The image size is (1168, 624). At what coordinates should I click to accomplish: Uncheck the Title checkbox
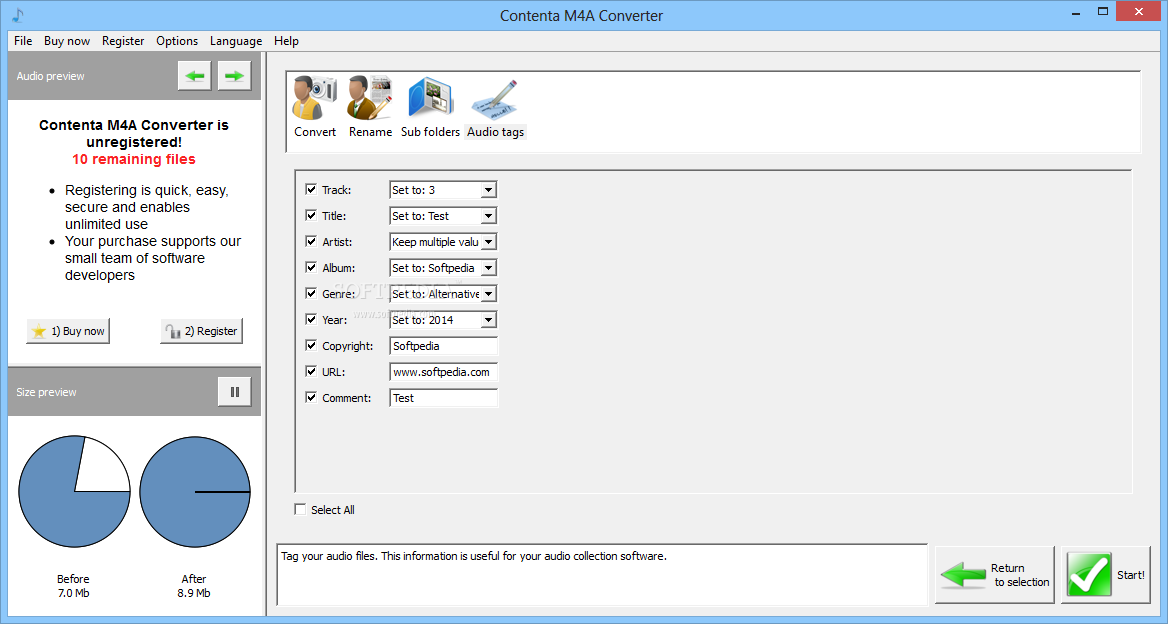tap(311, 215)
